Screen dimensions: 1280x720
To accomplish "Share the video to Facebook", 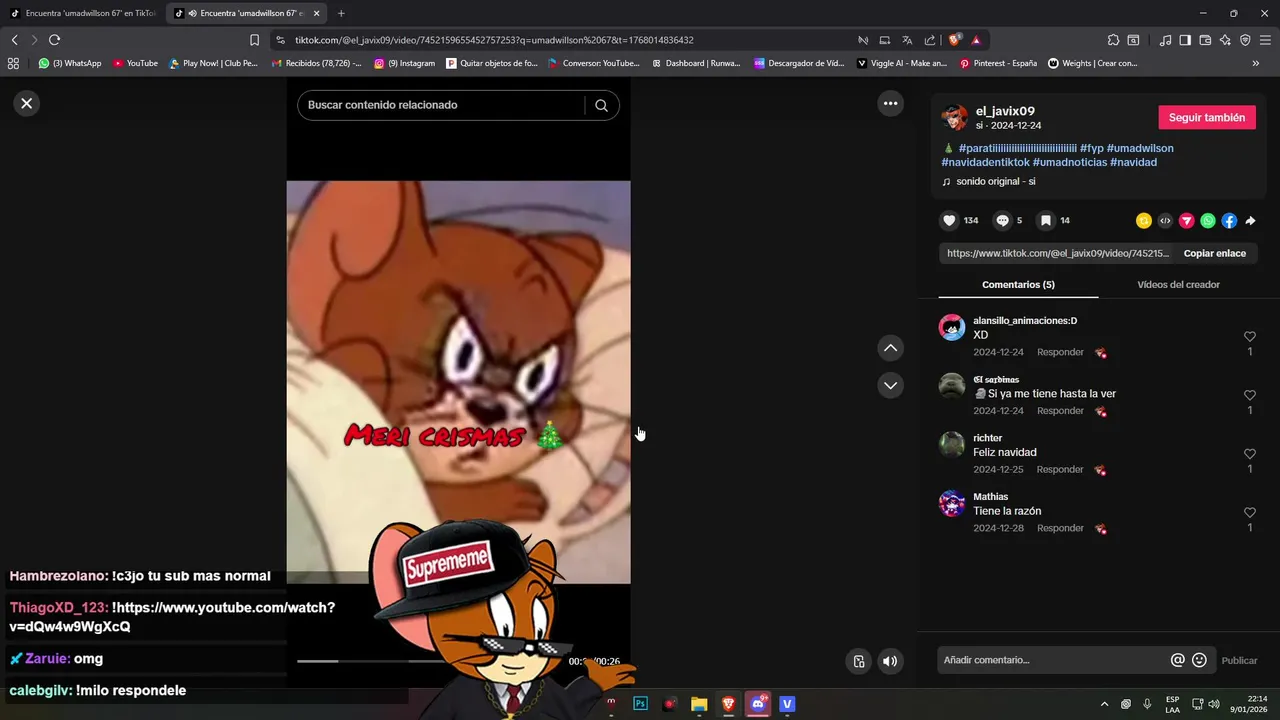I will tap(1229, 221).
